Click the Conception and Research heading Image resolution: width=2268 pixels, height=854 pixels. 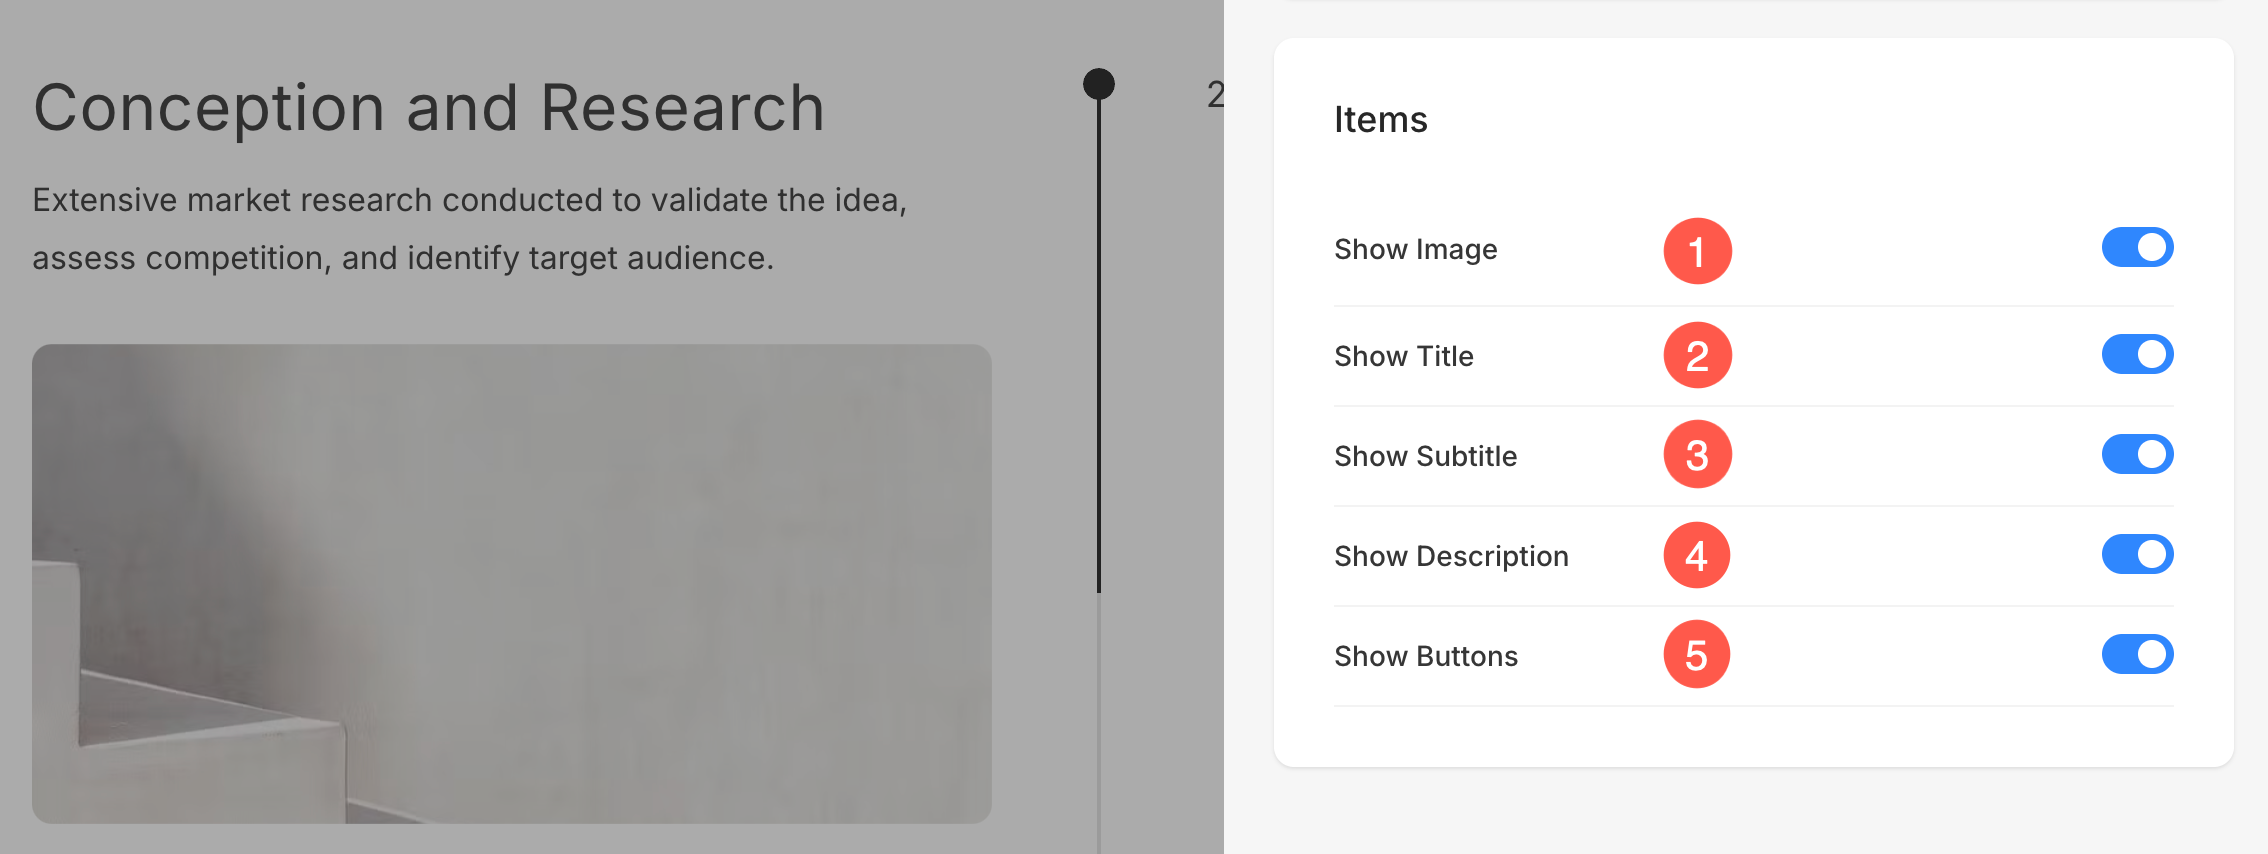[429, 107]
